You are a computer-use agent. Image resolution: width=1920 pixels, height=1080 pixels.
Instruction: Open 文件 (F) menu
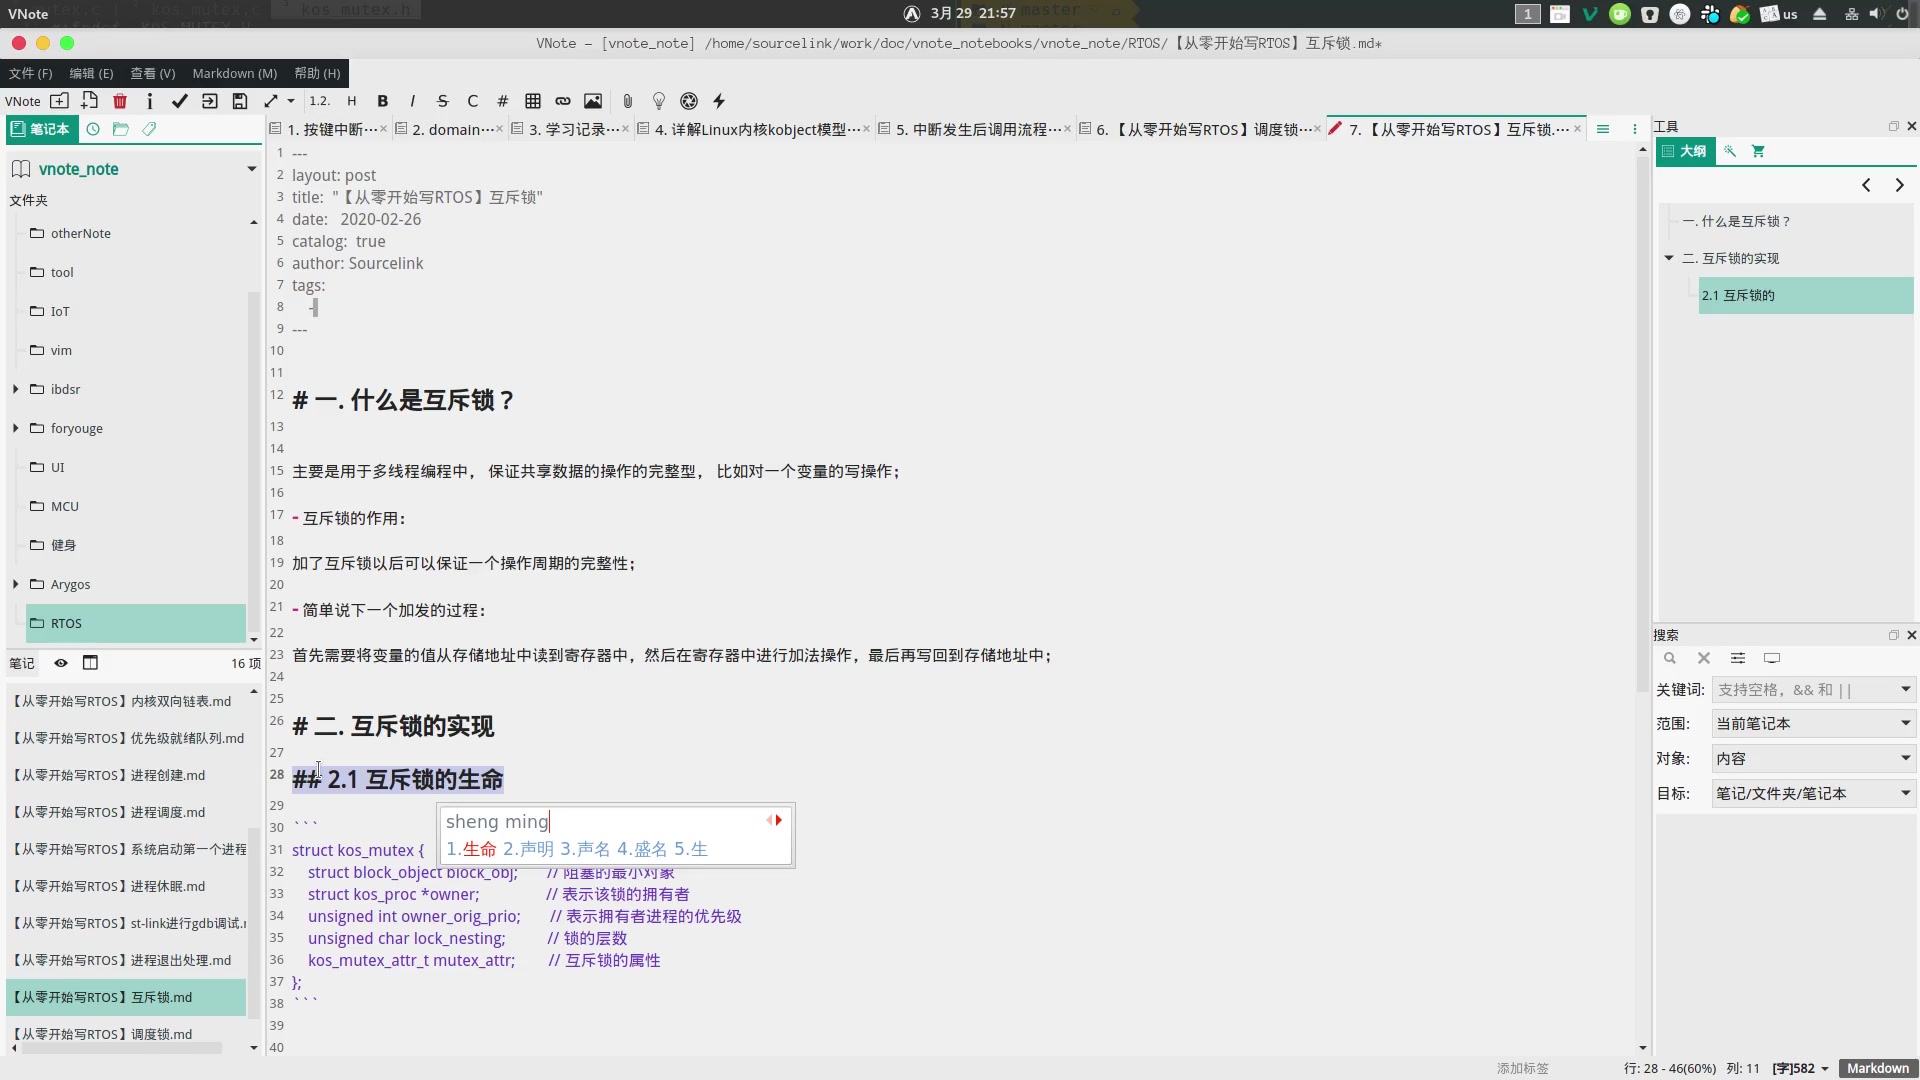point(30,73)
